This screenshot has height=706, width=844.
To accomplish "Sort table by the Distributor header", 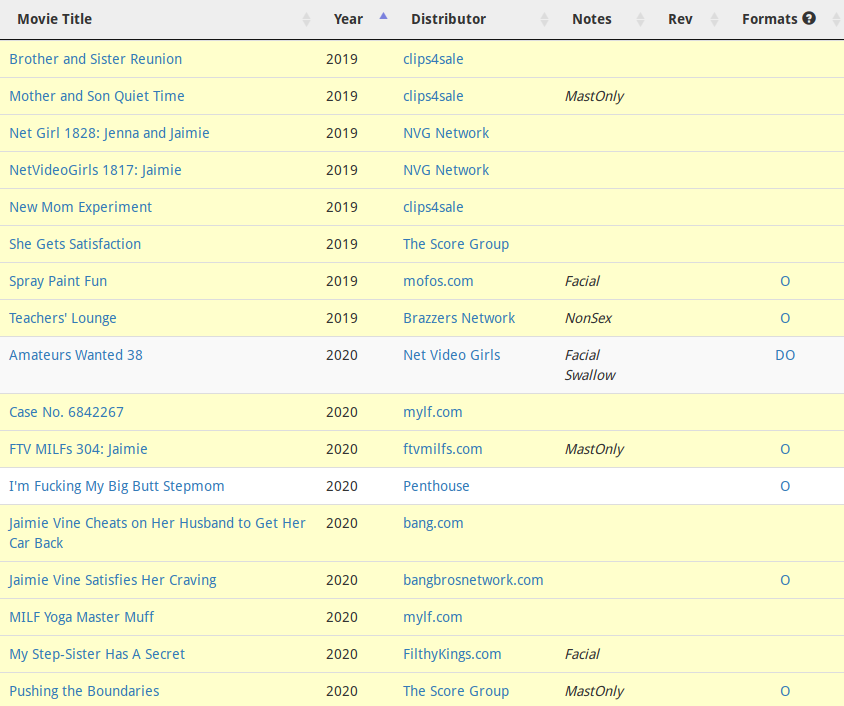I will [x=448, y=19].
